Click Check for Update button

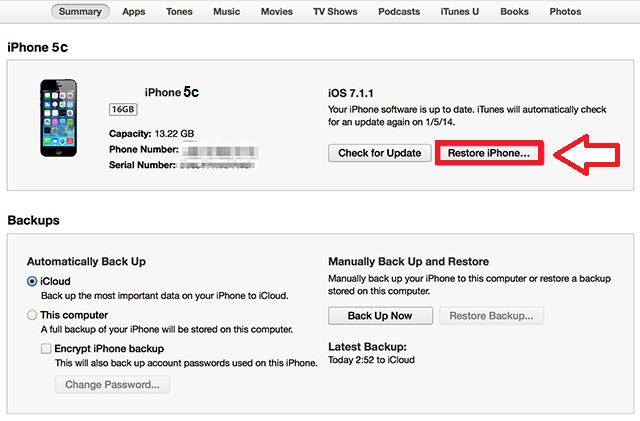pyautogui.click(x=380, y=153)
